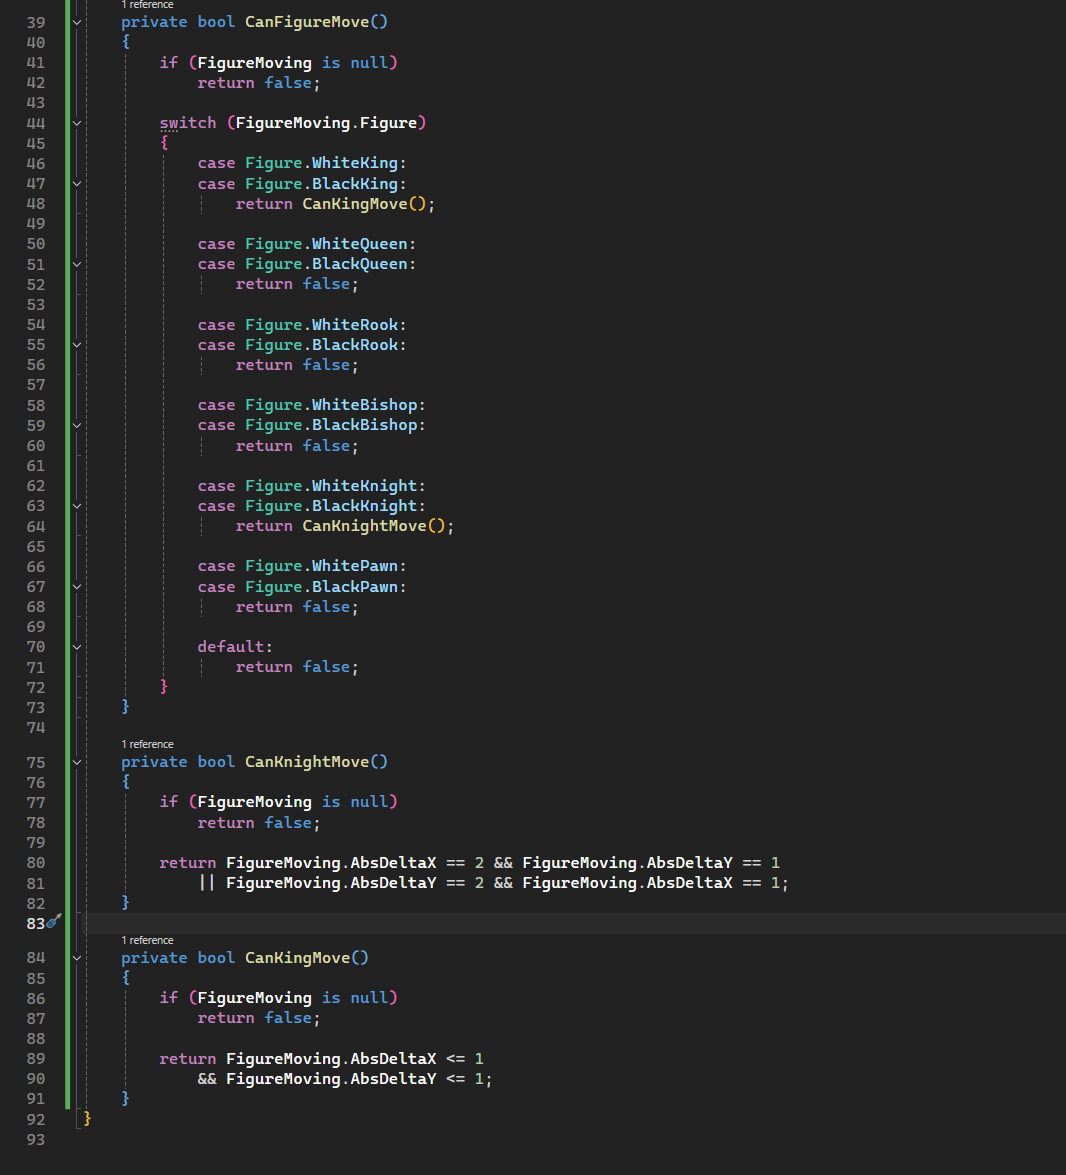Click AbsDeltaY on line 90 in CanKingMove

393,1078
